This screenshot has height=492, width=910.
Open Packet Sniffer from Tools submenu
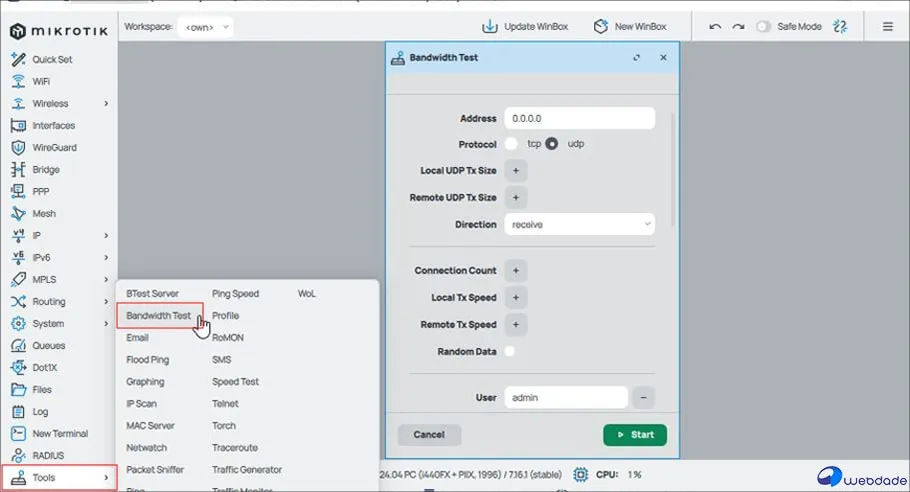[x=155, y=470]
